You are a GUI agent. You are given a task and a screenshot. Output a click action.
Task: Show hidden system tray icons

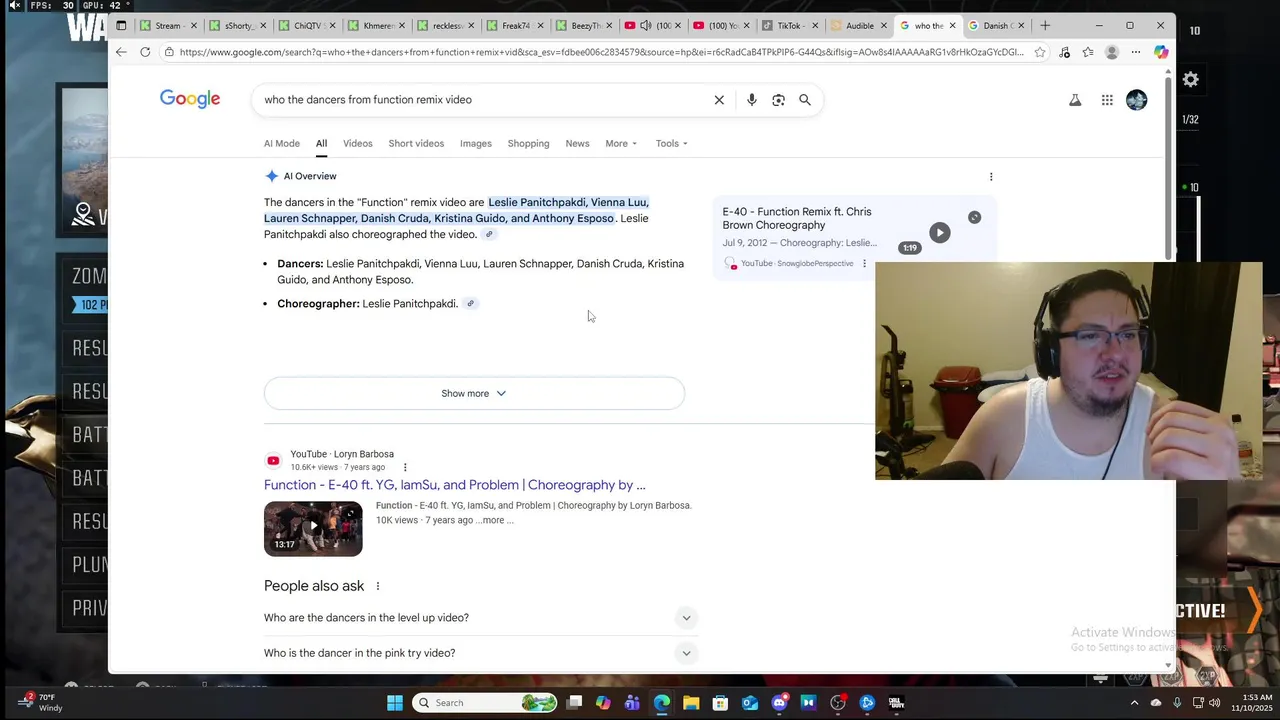point(1134,703)
